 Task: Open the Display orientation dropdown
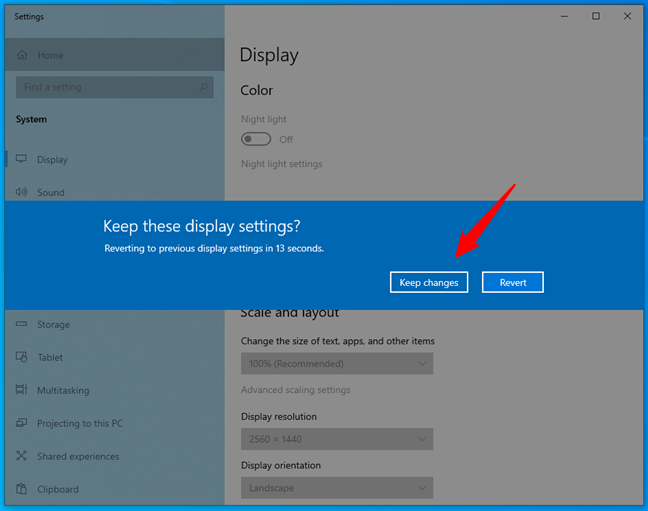[x=337, y=488]
